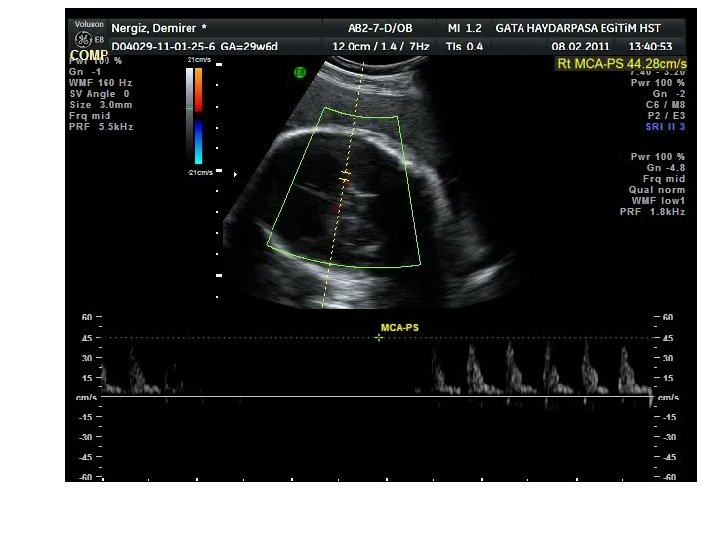Click the Rt MCA-PS 44.28cm/s measurement result

tap(621, 63)
